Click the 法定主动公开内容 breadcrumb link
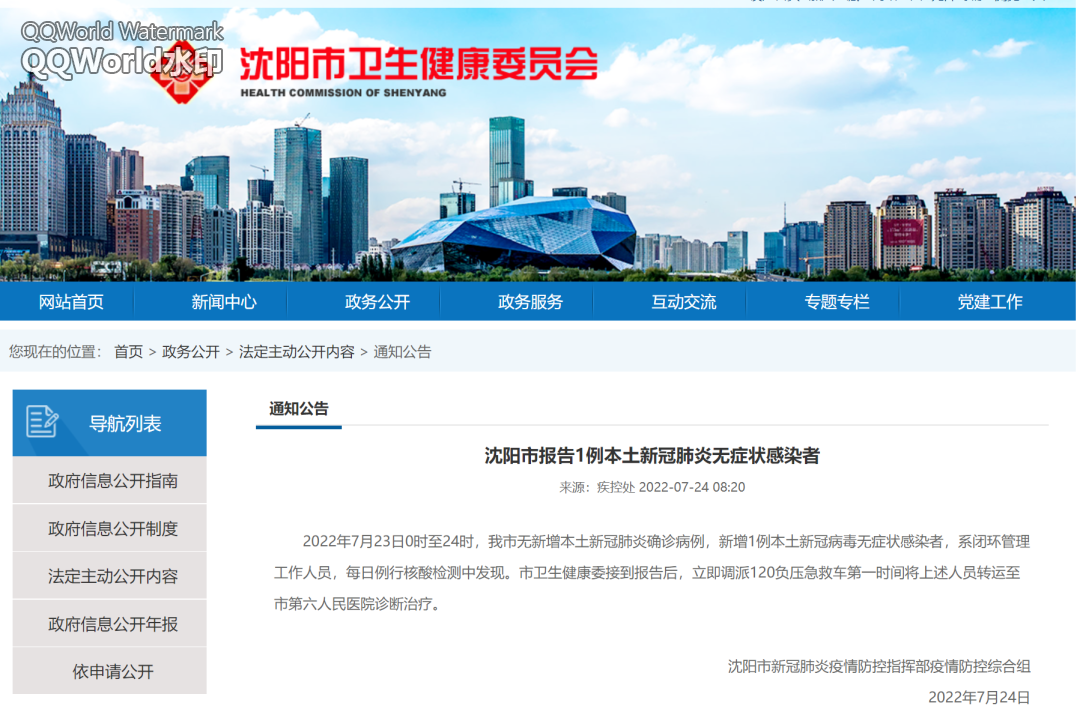The height and width of the screenshot is (709, 1080). click(x=296, y=352)
